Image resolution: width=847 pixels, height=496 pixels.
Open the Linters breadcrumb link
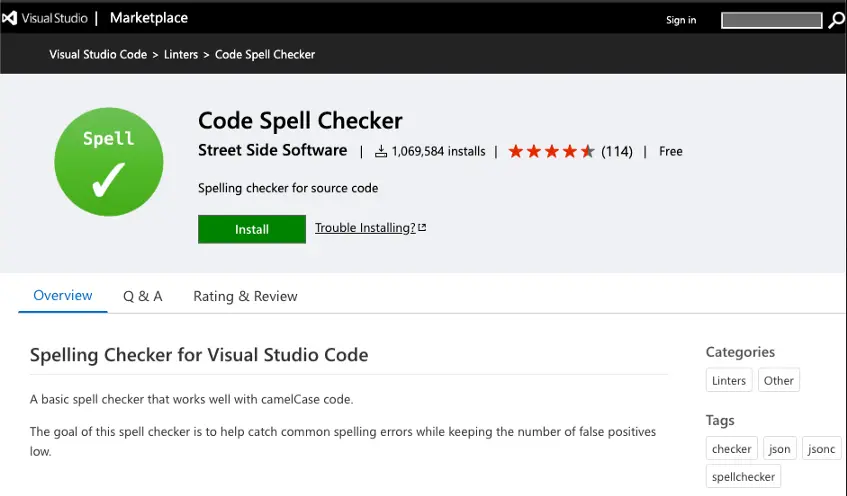(181, 55)
